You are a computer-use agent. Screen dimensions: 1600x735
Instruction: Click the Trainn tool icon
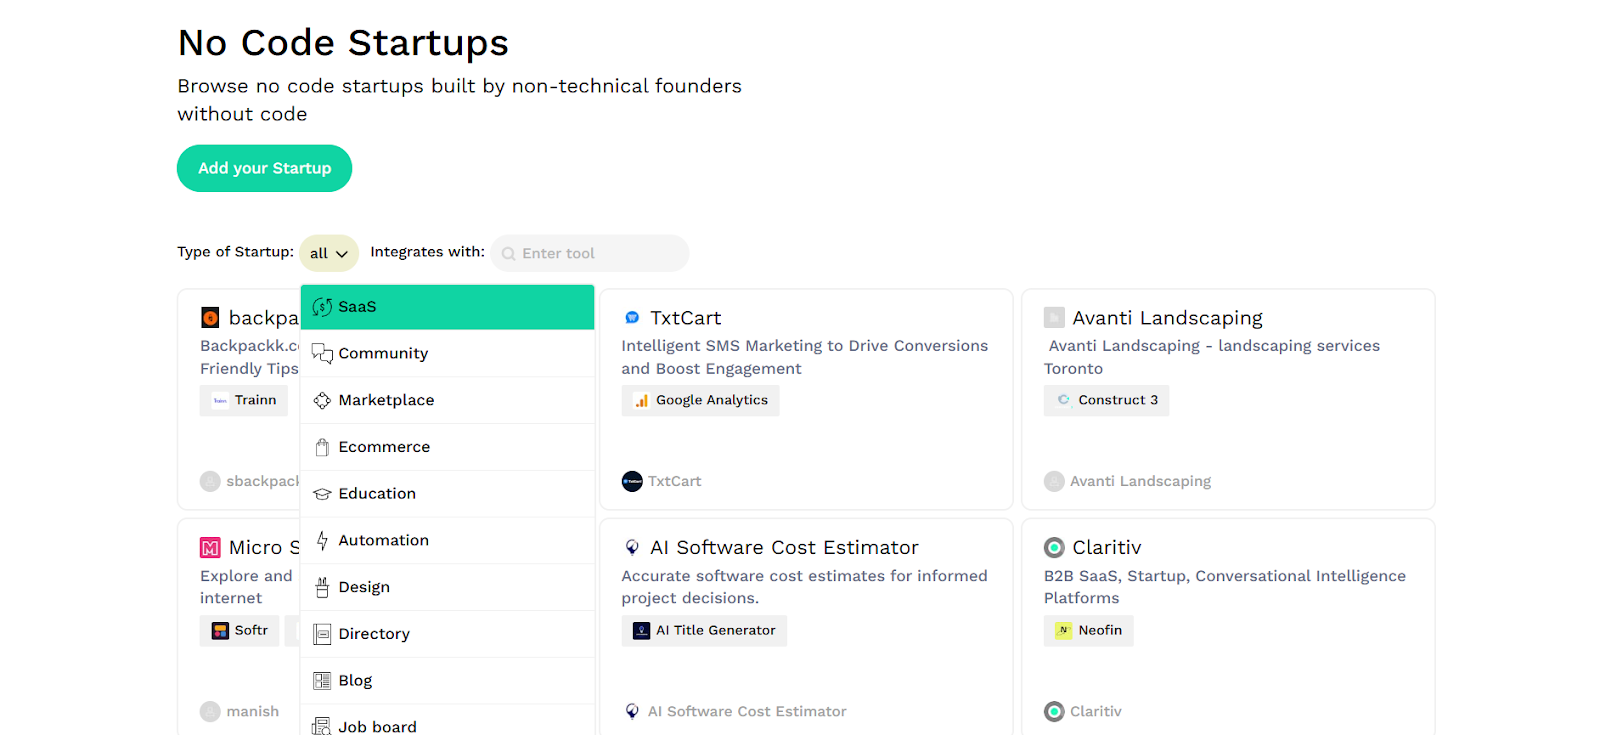(220, 401)
